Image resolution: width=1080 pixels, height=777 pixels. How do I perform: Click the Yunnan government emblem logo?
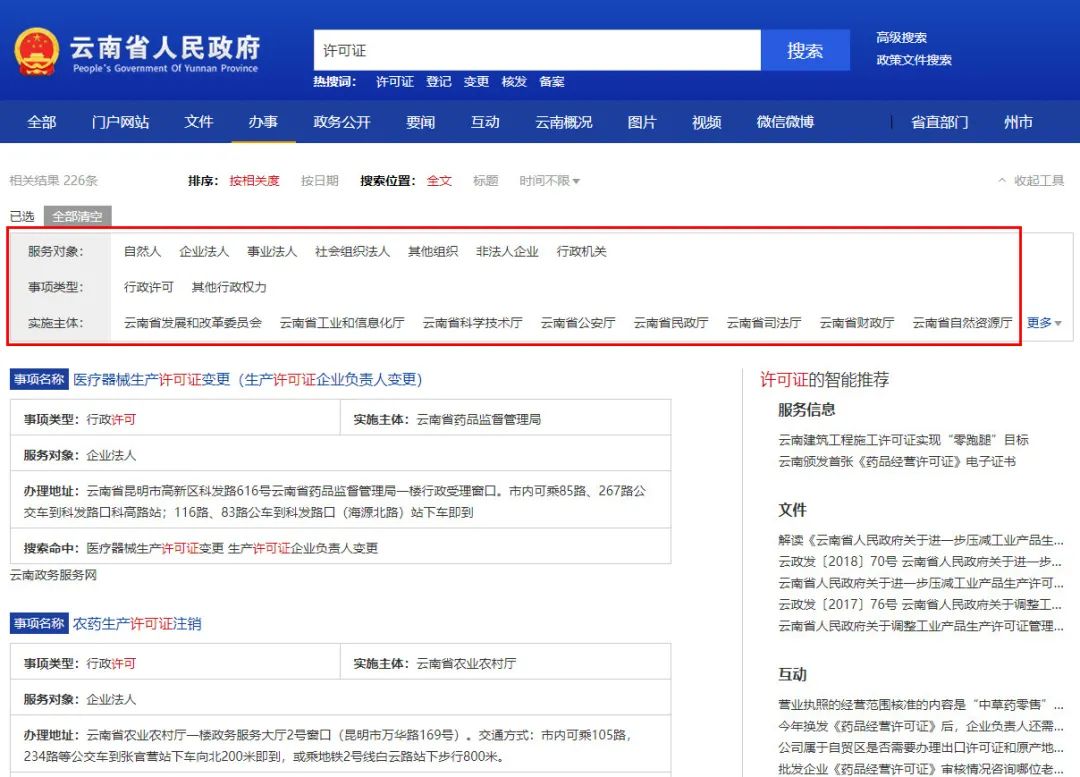[x=37, y=51]
